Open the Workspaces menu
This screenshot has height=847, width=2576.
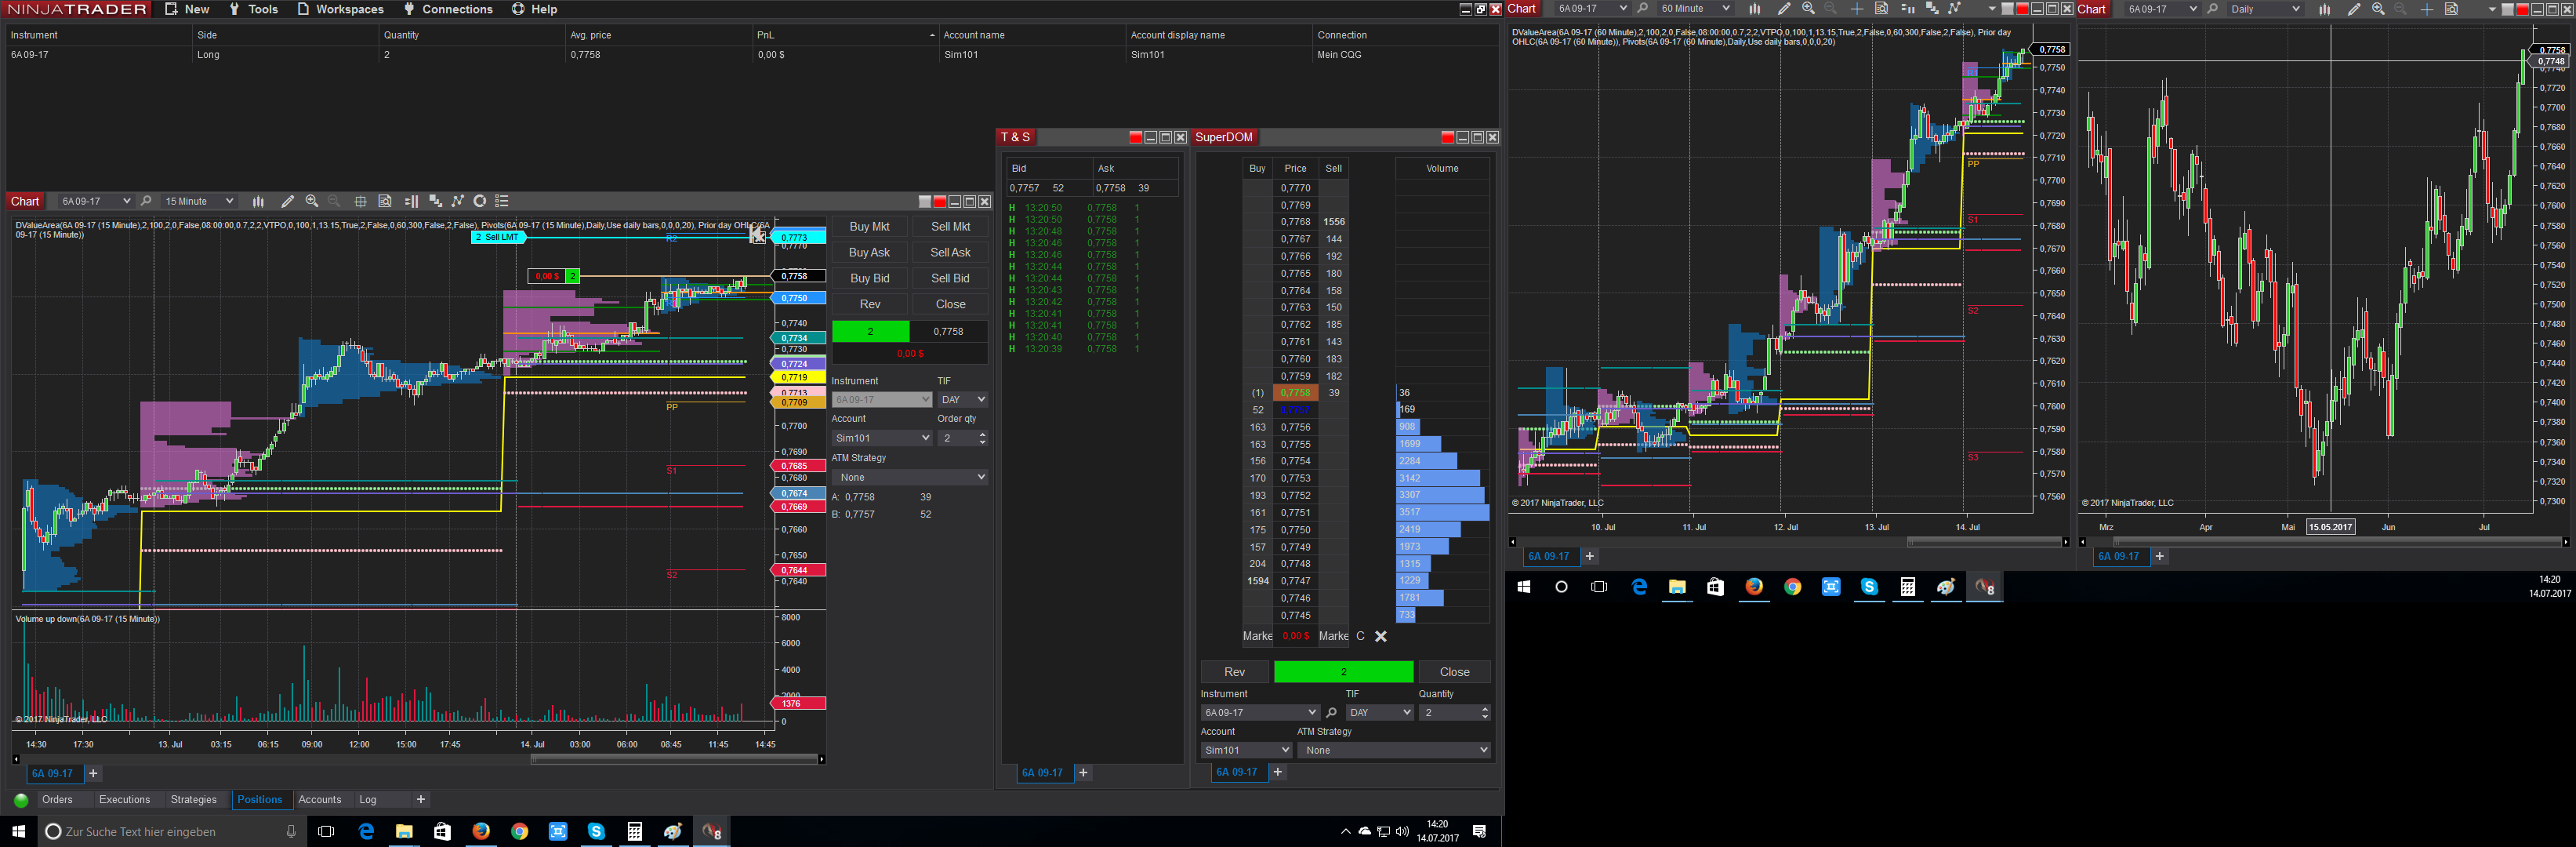click(x=340, y=9)
